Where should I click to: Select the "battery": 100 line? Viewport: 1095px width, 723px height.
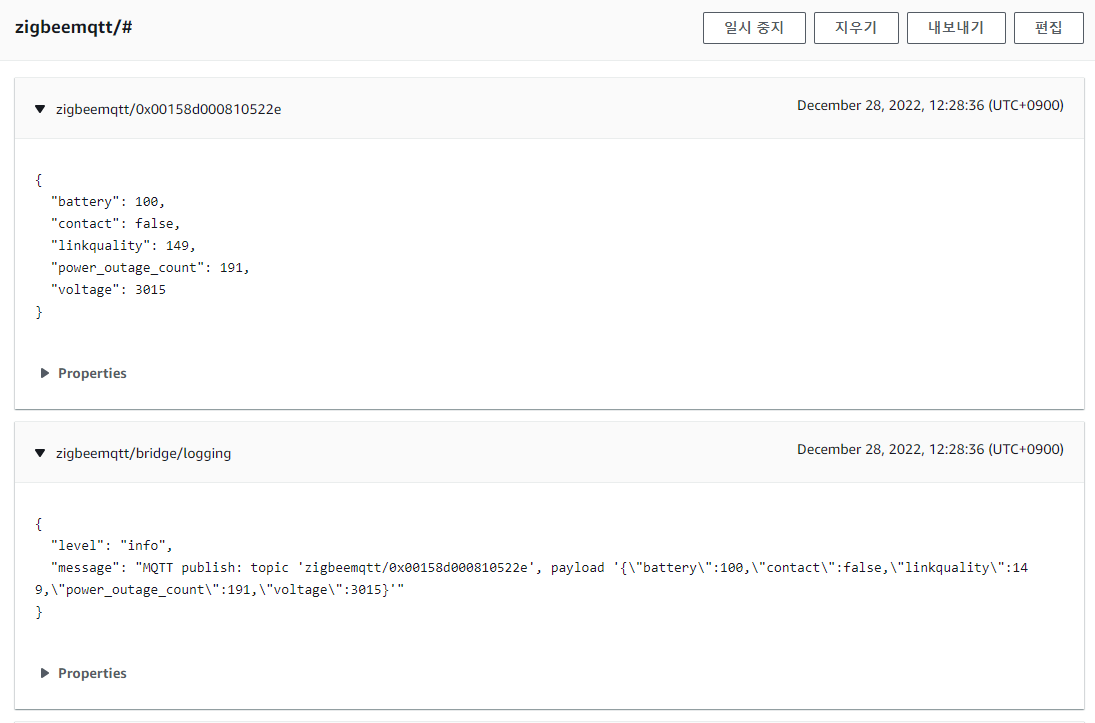point(108,202)
